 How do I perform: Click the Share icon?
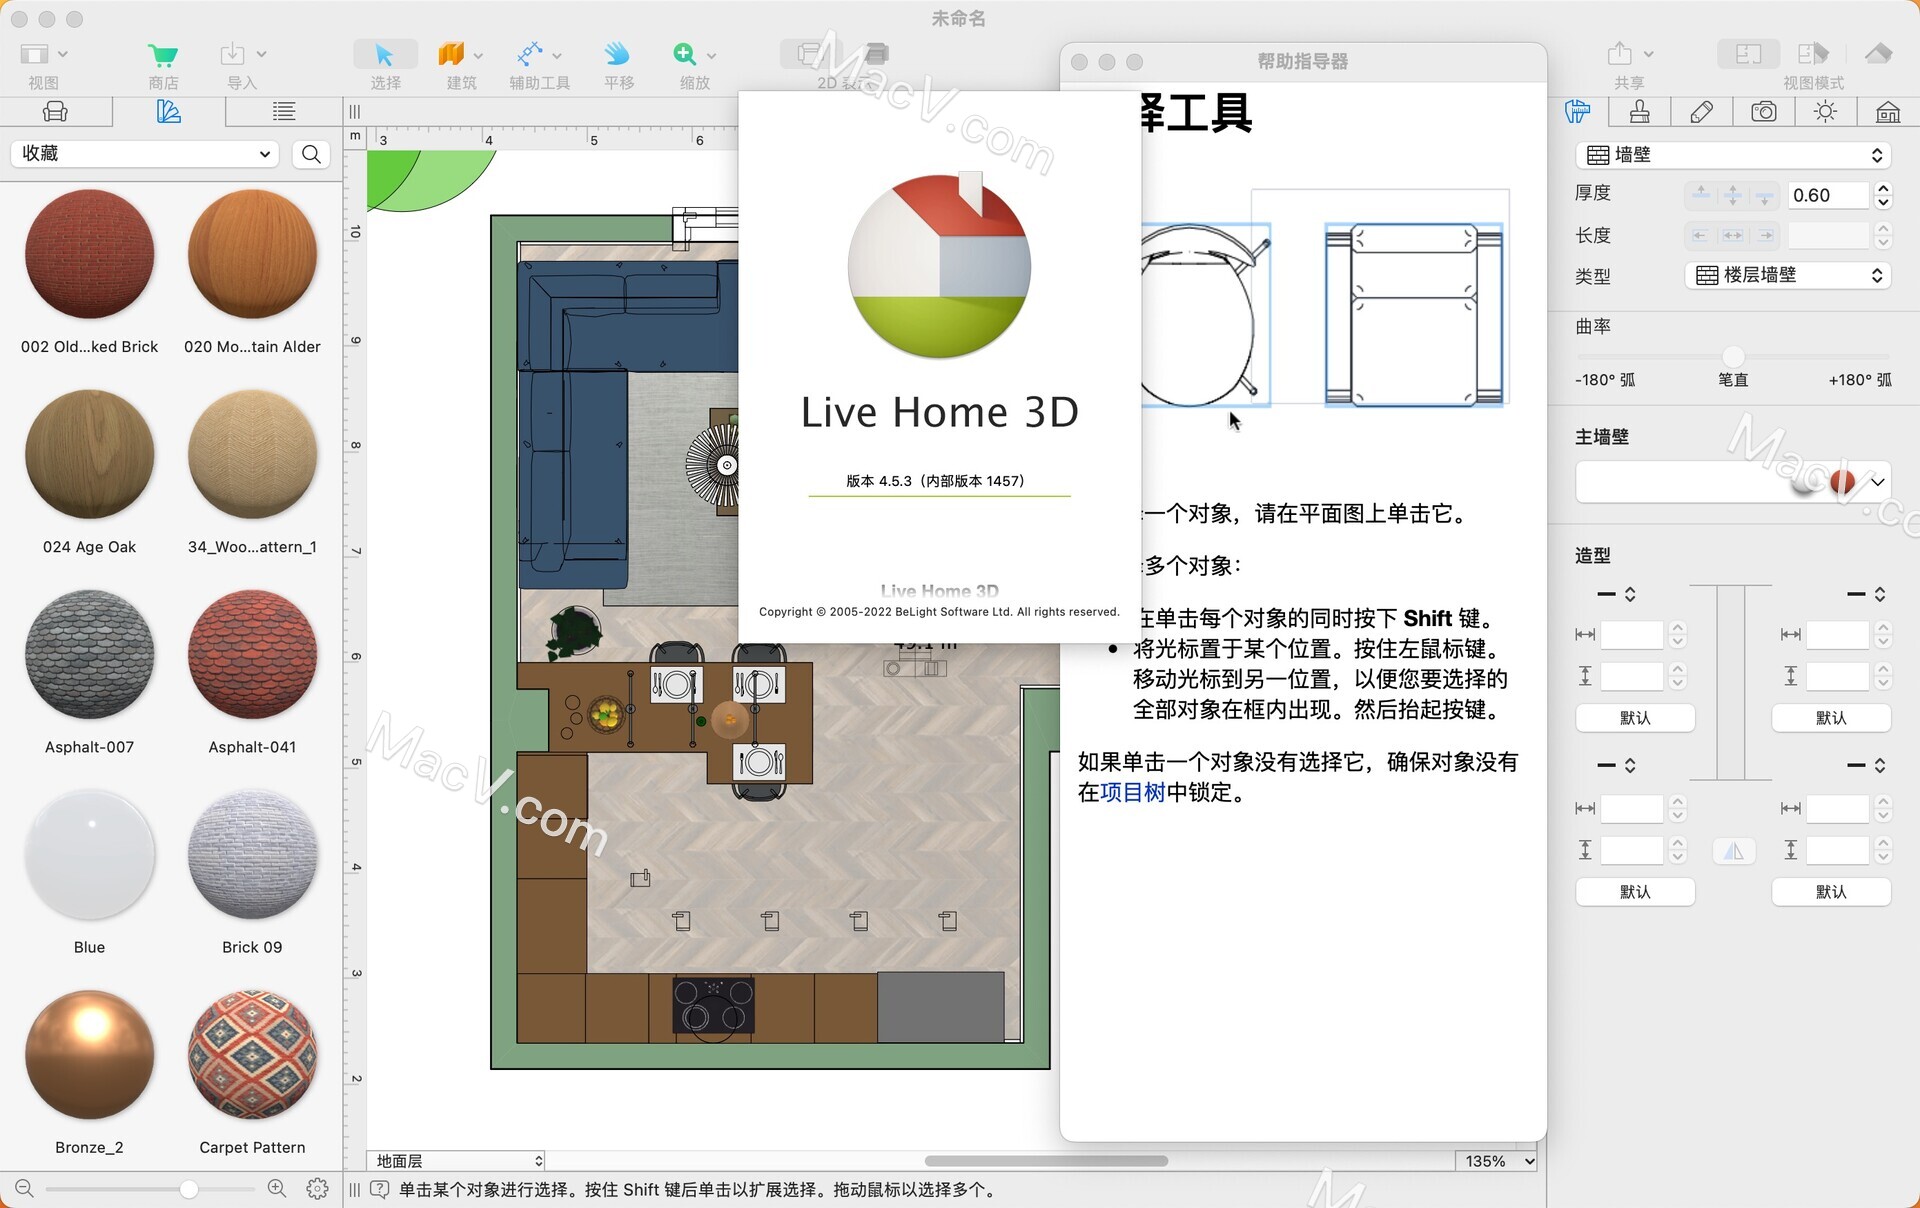point(1620,53)
